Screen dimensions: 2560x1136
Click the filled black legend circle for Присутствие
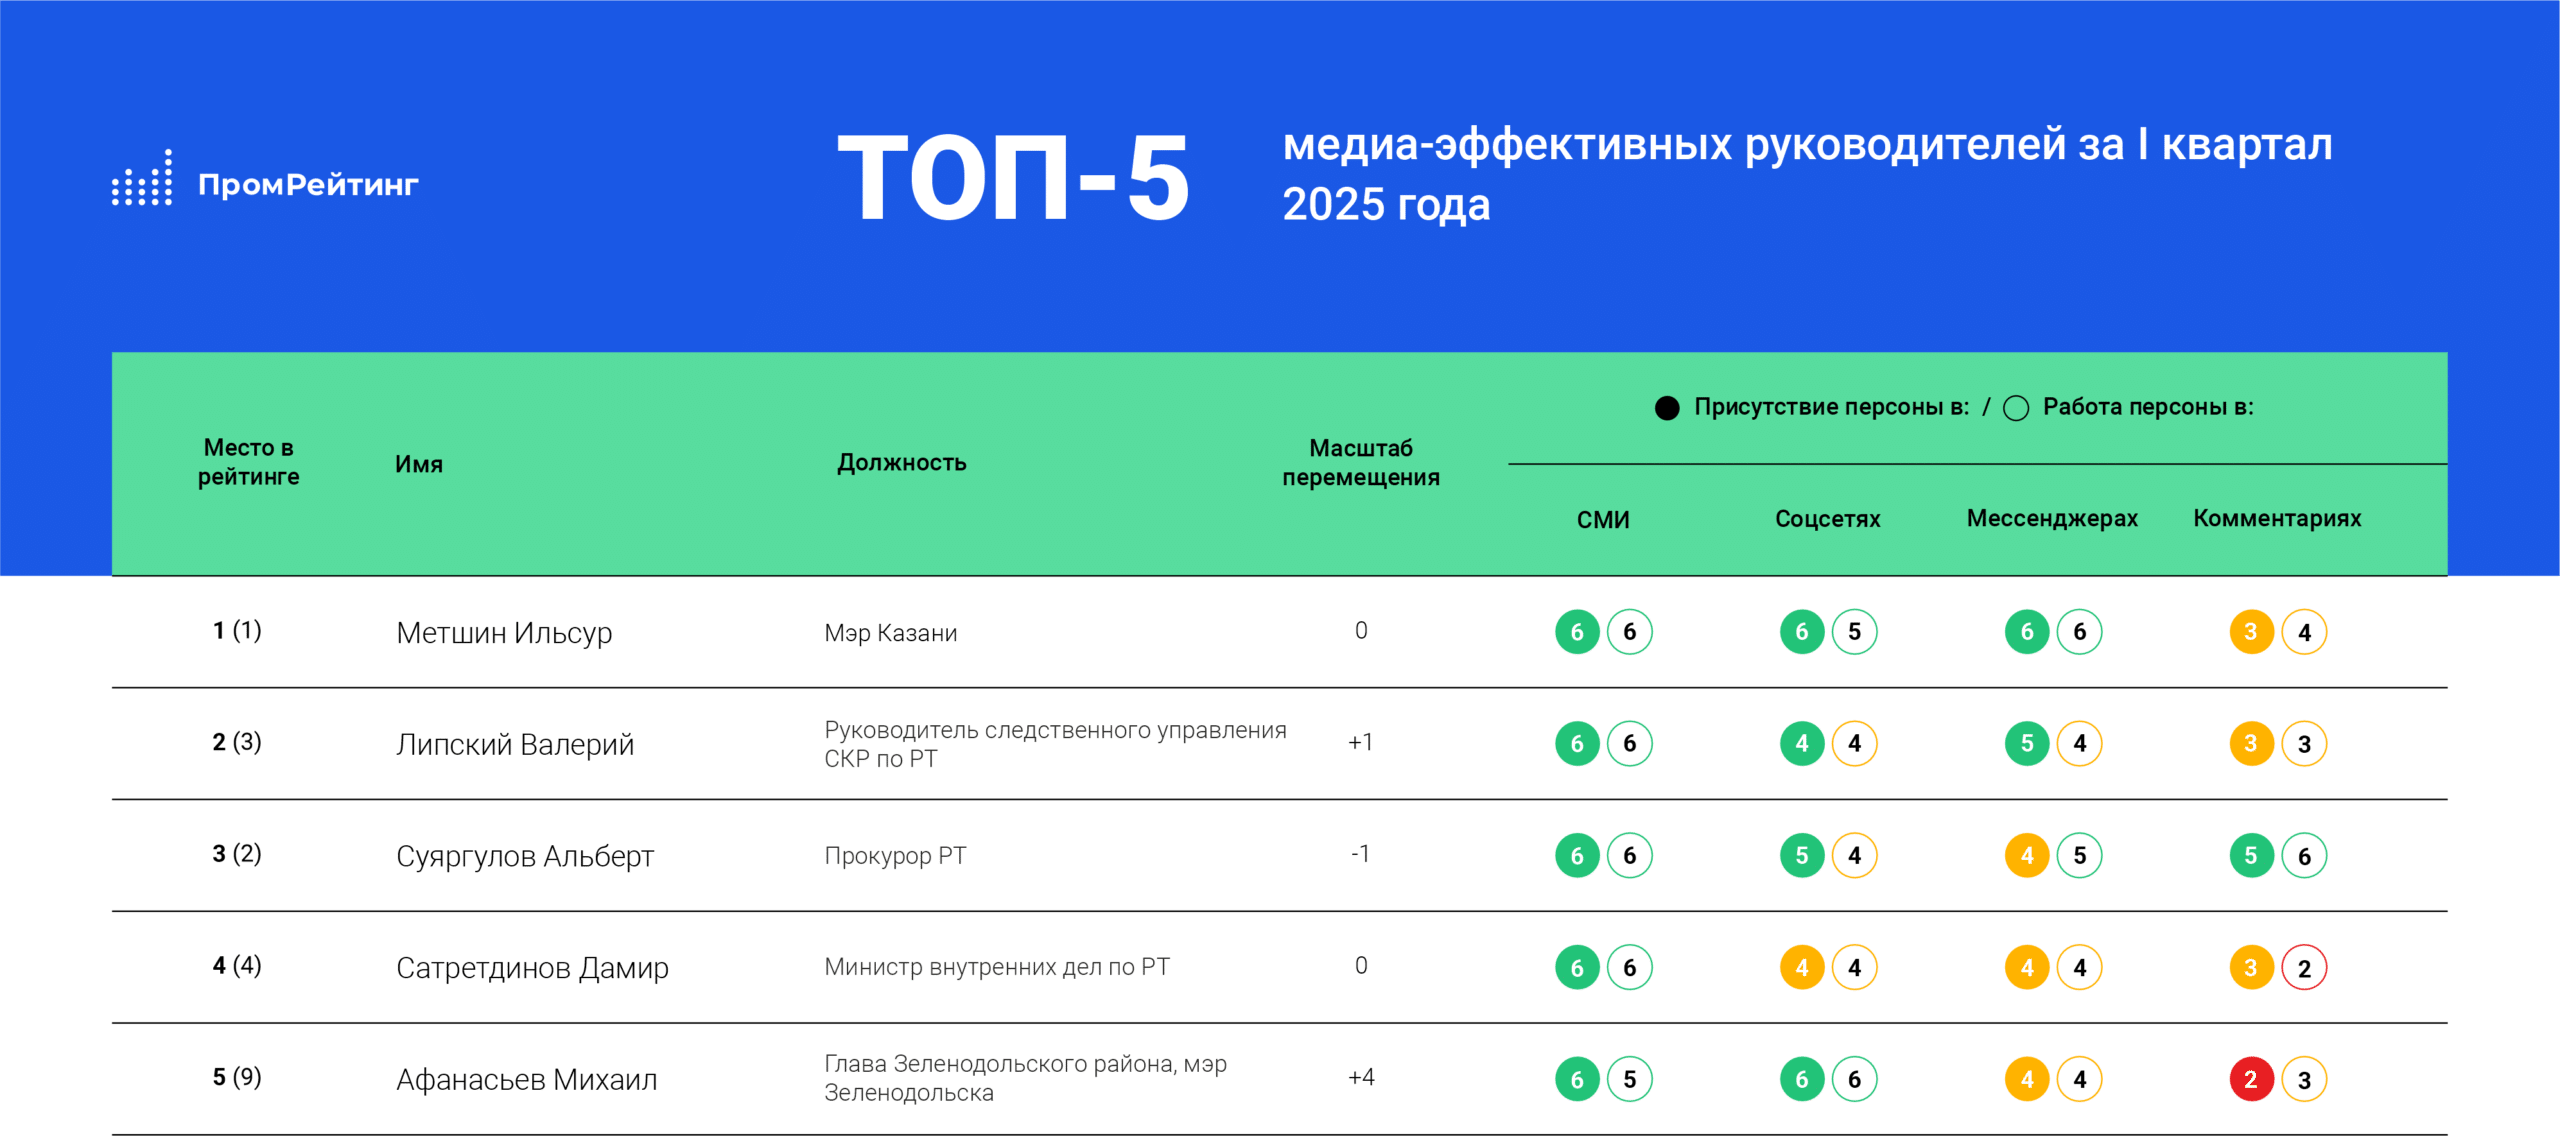pyautogui.click(x=1667, y=408)
